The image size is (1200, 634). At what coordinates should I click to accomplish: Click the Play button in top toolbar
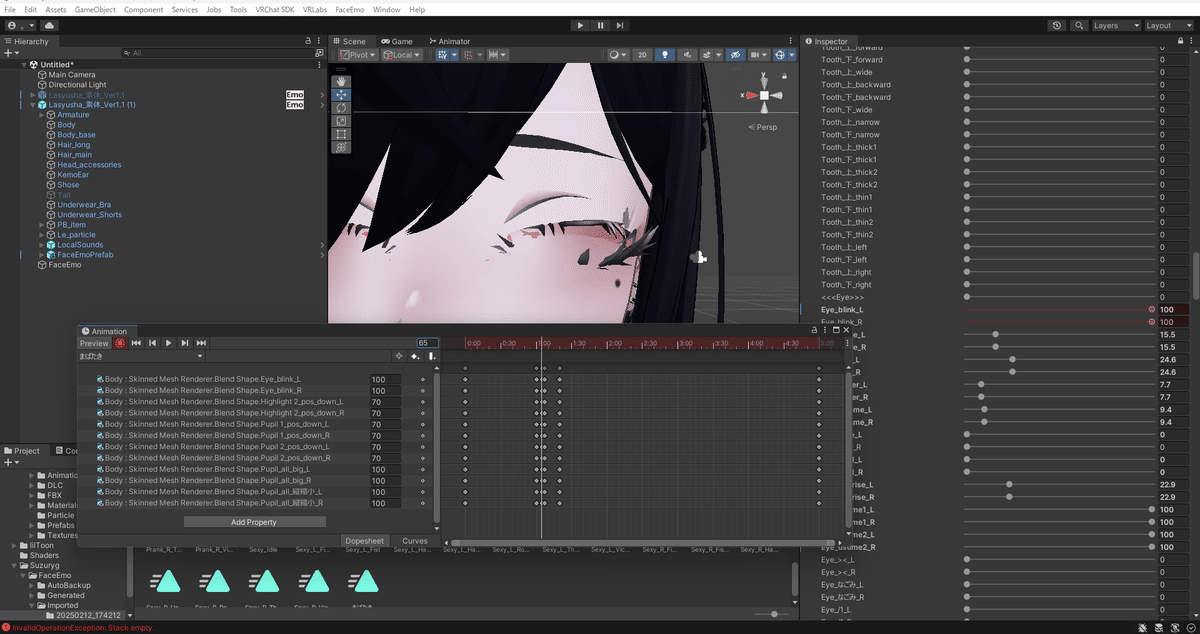tap(581, 25)
